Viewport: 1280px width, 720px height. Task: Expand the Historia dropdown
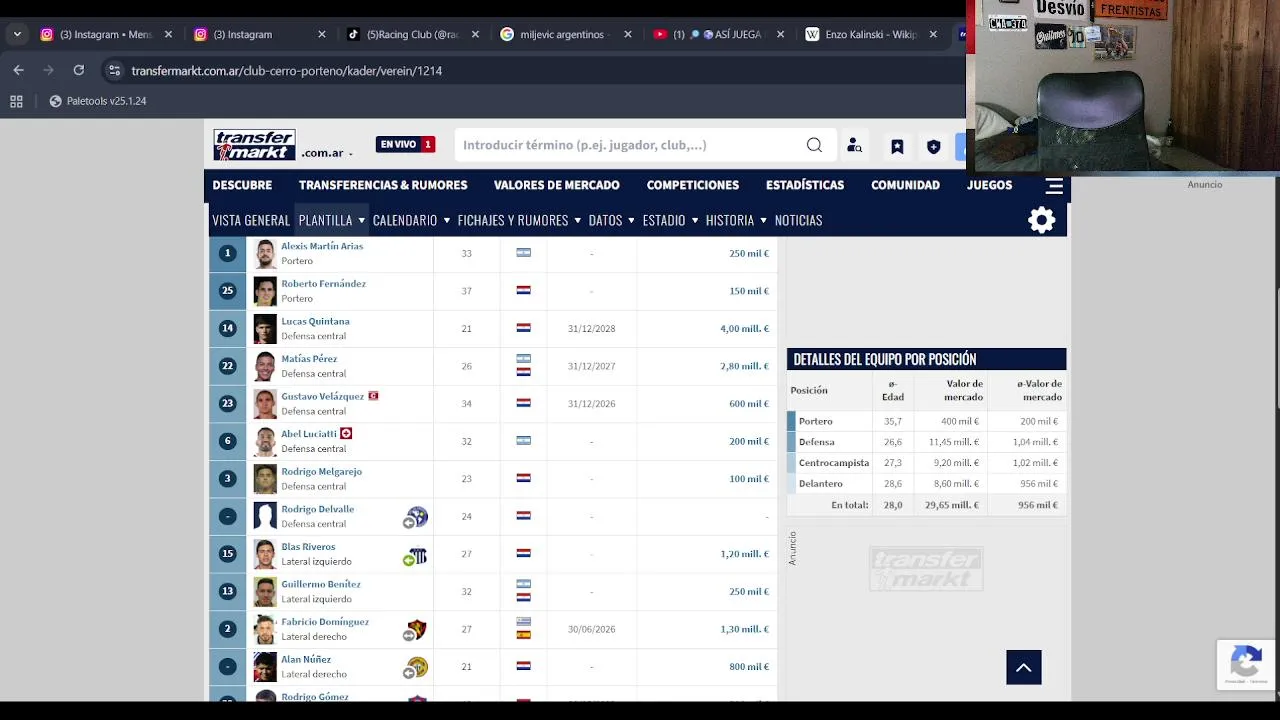click(763, 220)
